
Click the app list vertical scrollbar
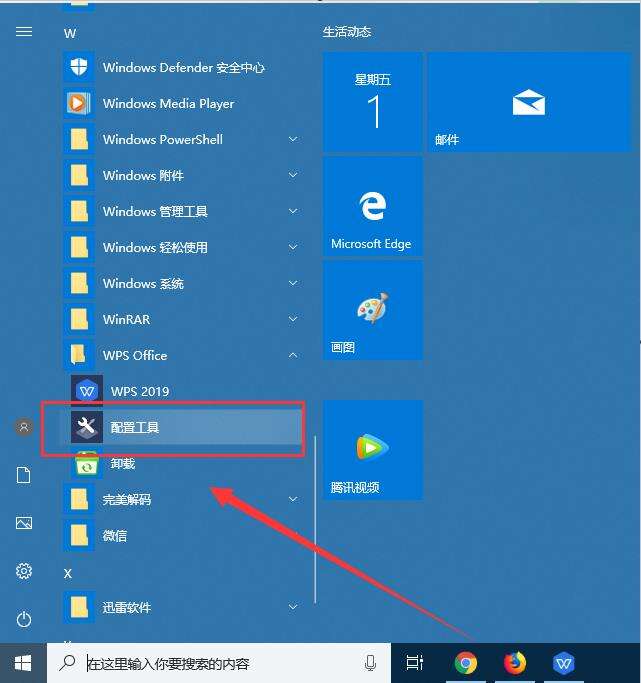[315, 520]
